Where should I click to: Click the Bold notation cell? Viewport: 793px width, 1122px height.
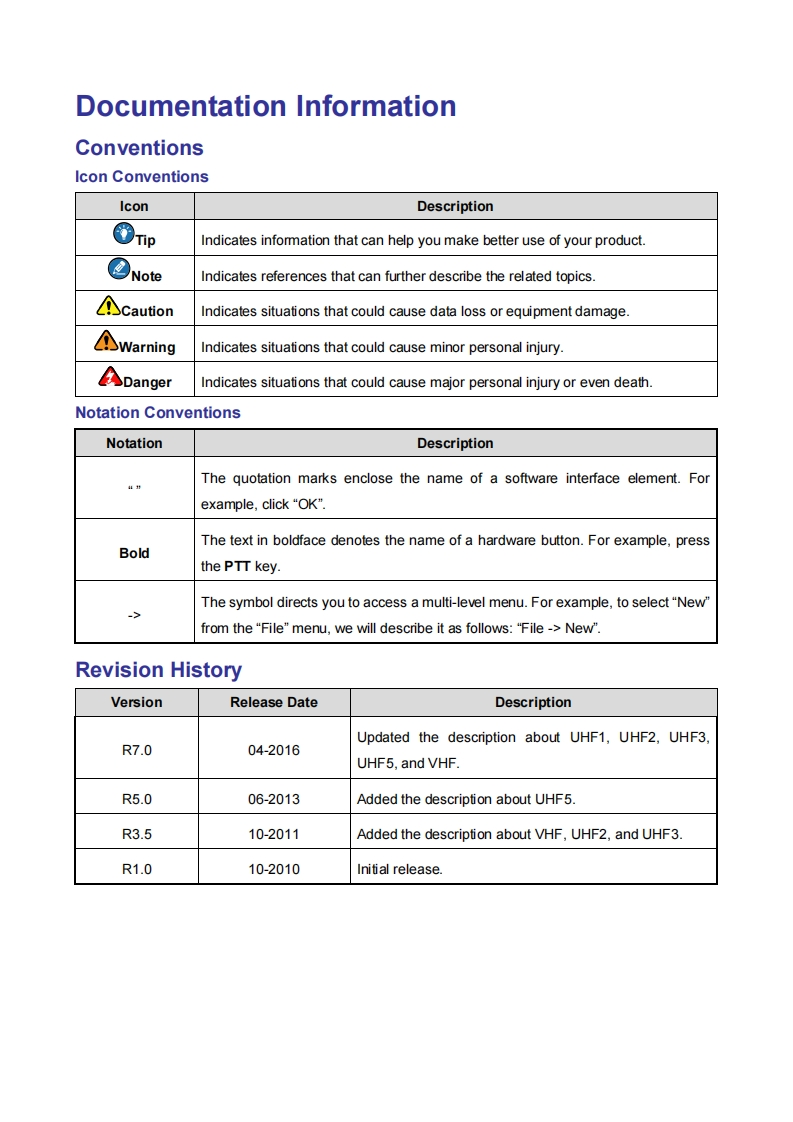pyautogui.click(x=134, y=553)
